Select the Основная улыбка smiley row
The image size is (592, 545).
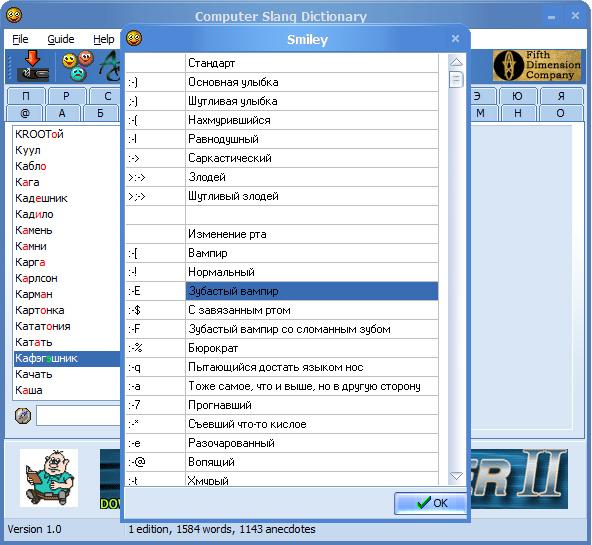coord(282,82)
